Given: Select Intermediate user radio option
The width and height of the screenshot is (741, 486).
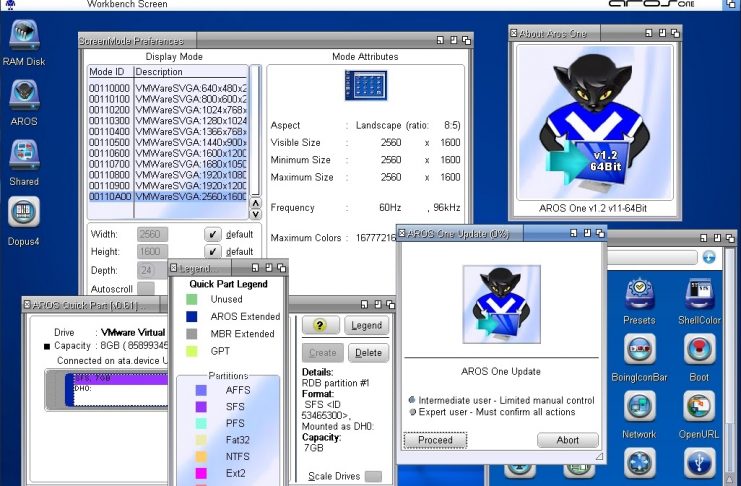Looking at the screenshot, I should 412,400.
